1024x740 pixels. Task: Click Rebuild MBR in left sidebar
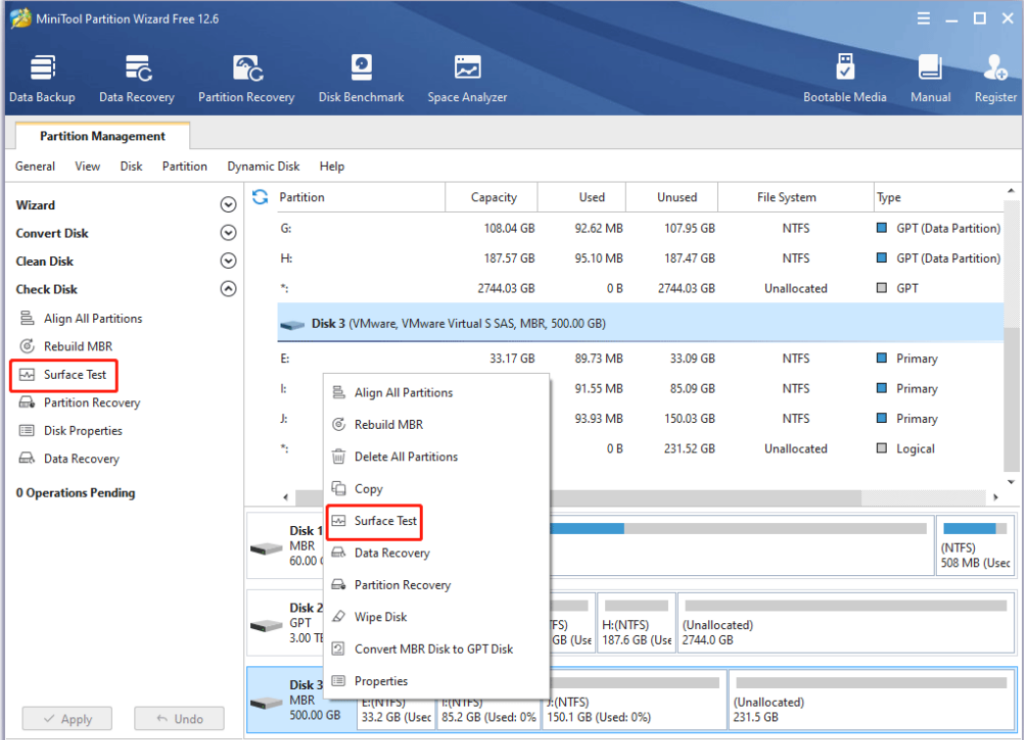click(x=77, y=346)
